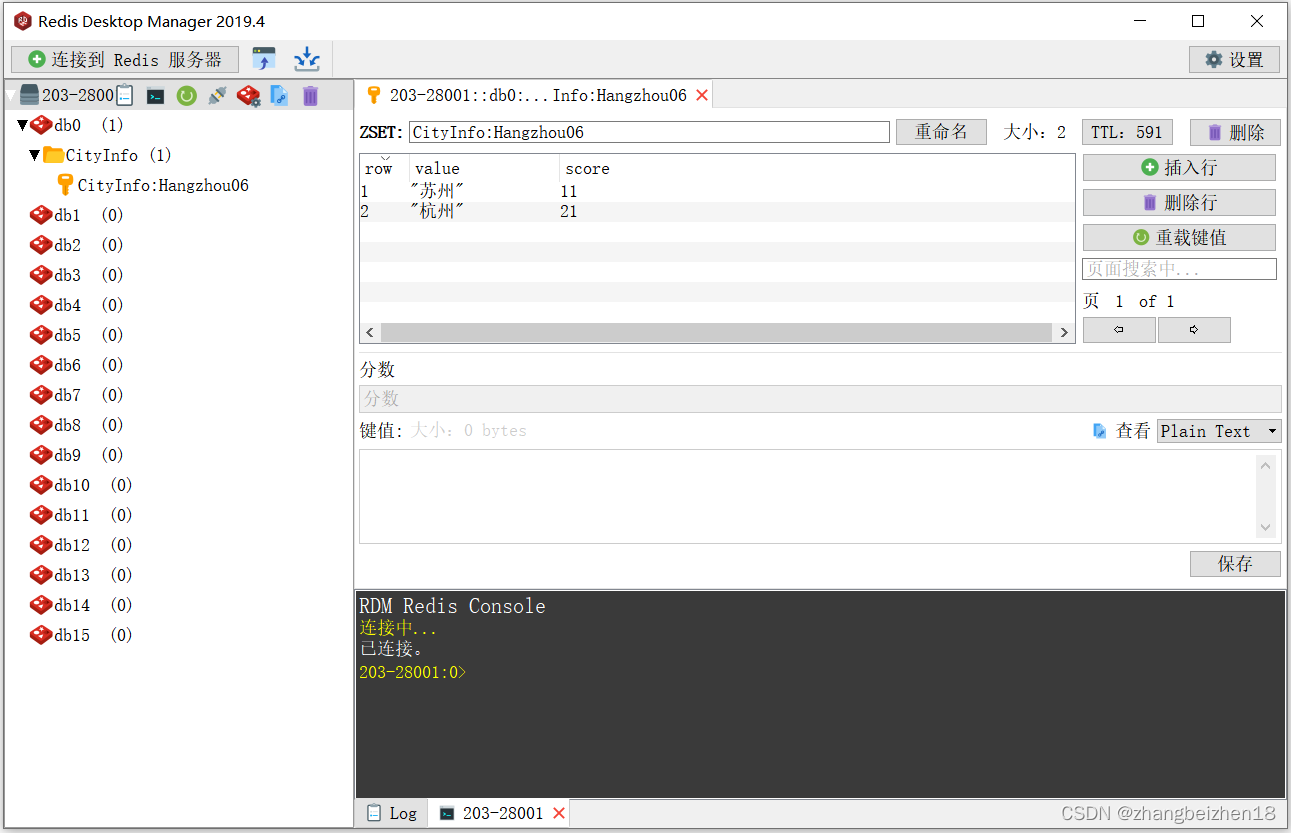
Task: Disconnect the server using the plug icon
Action: [x=217, y=95]
